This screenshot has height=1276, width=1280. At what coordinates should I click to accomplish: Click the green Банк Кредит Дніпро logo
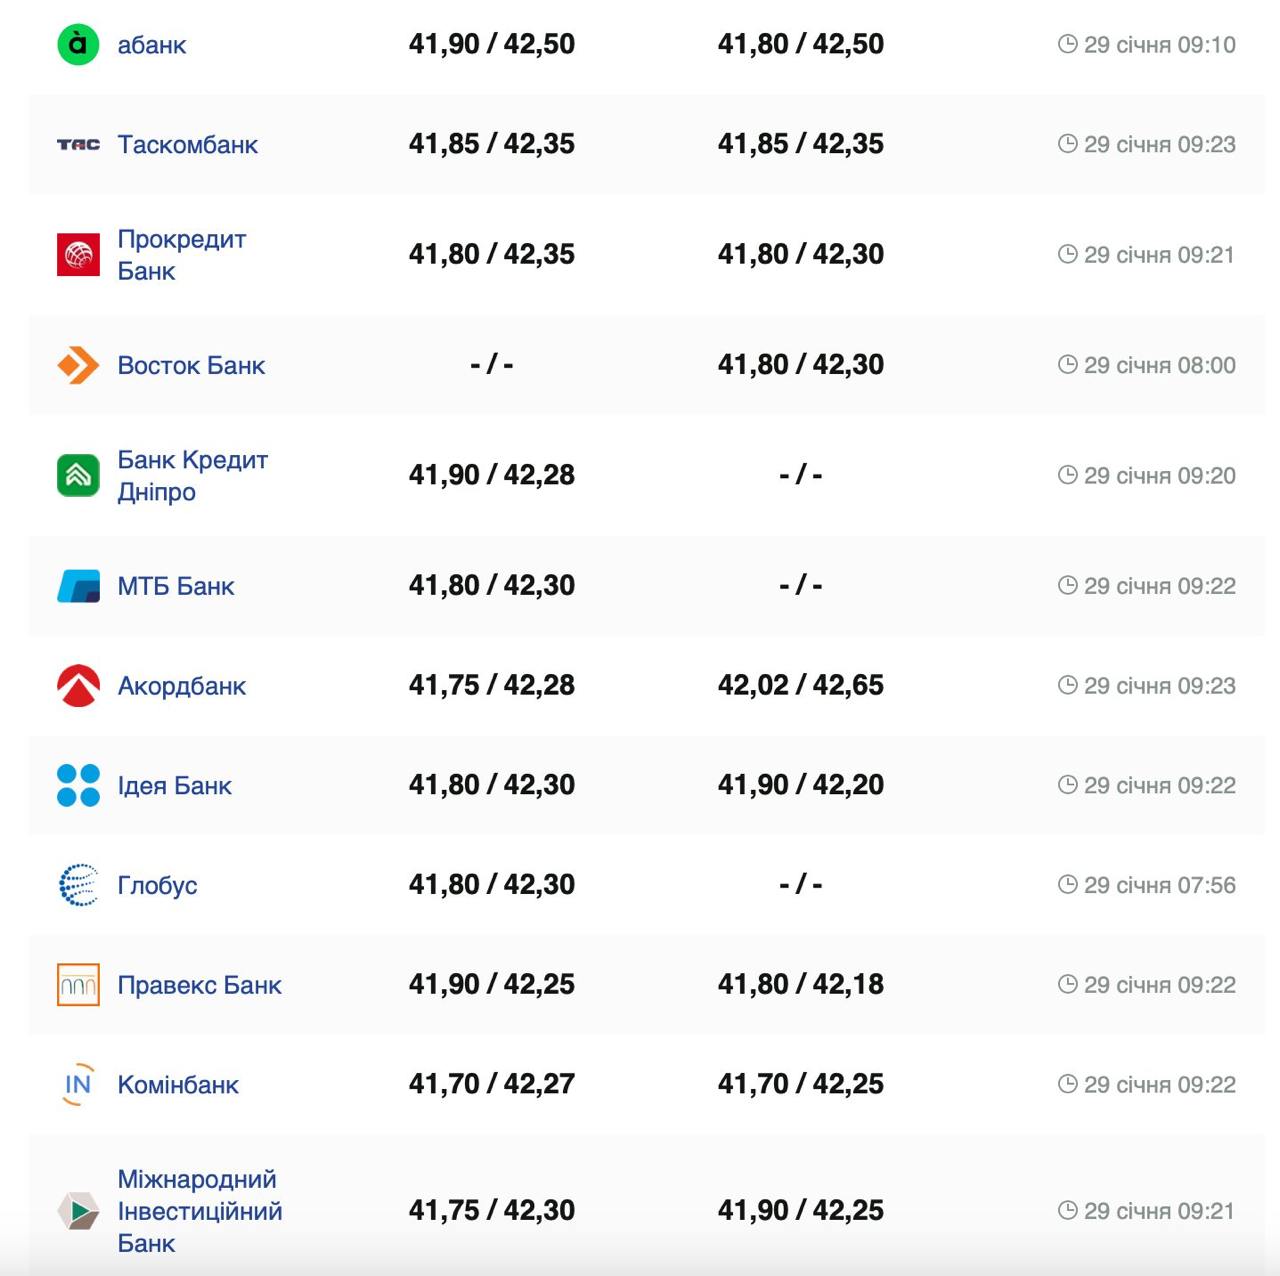point(78,475)
